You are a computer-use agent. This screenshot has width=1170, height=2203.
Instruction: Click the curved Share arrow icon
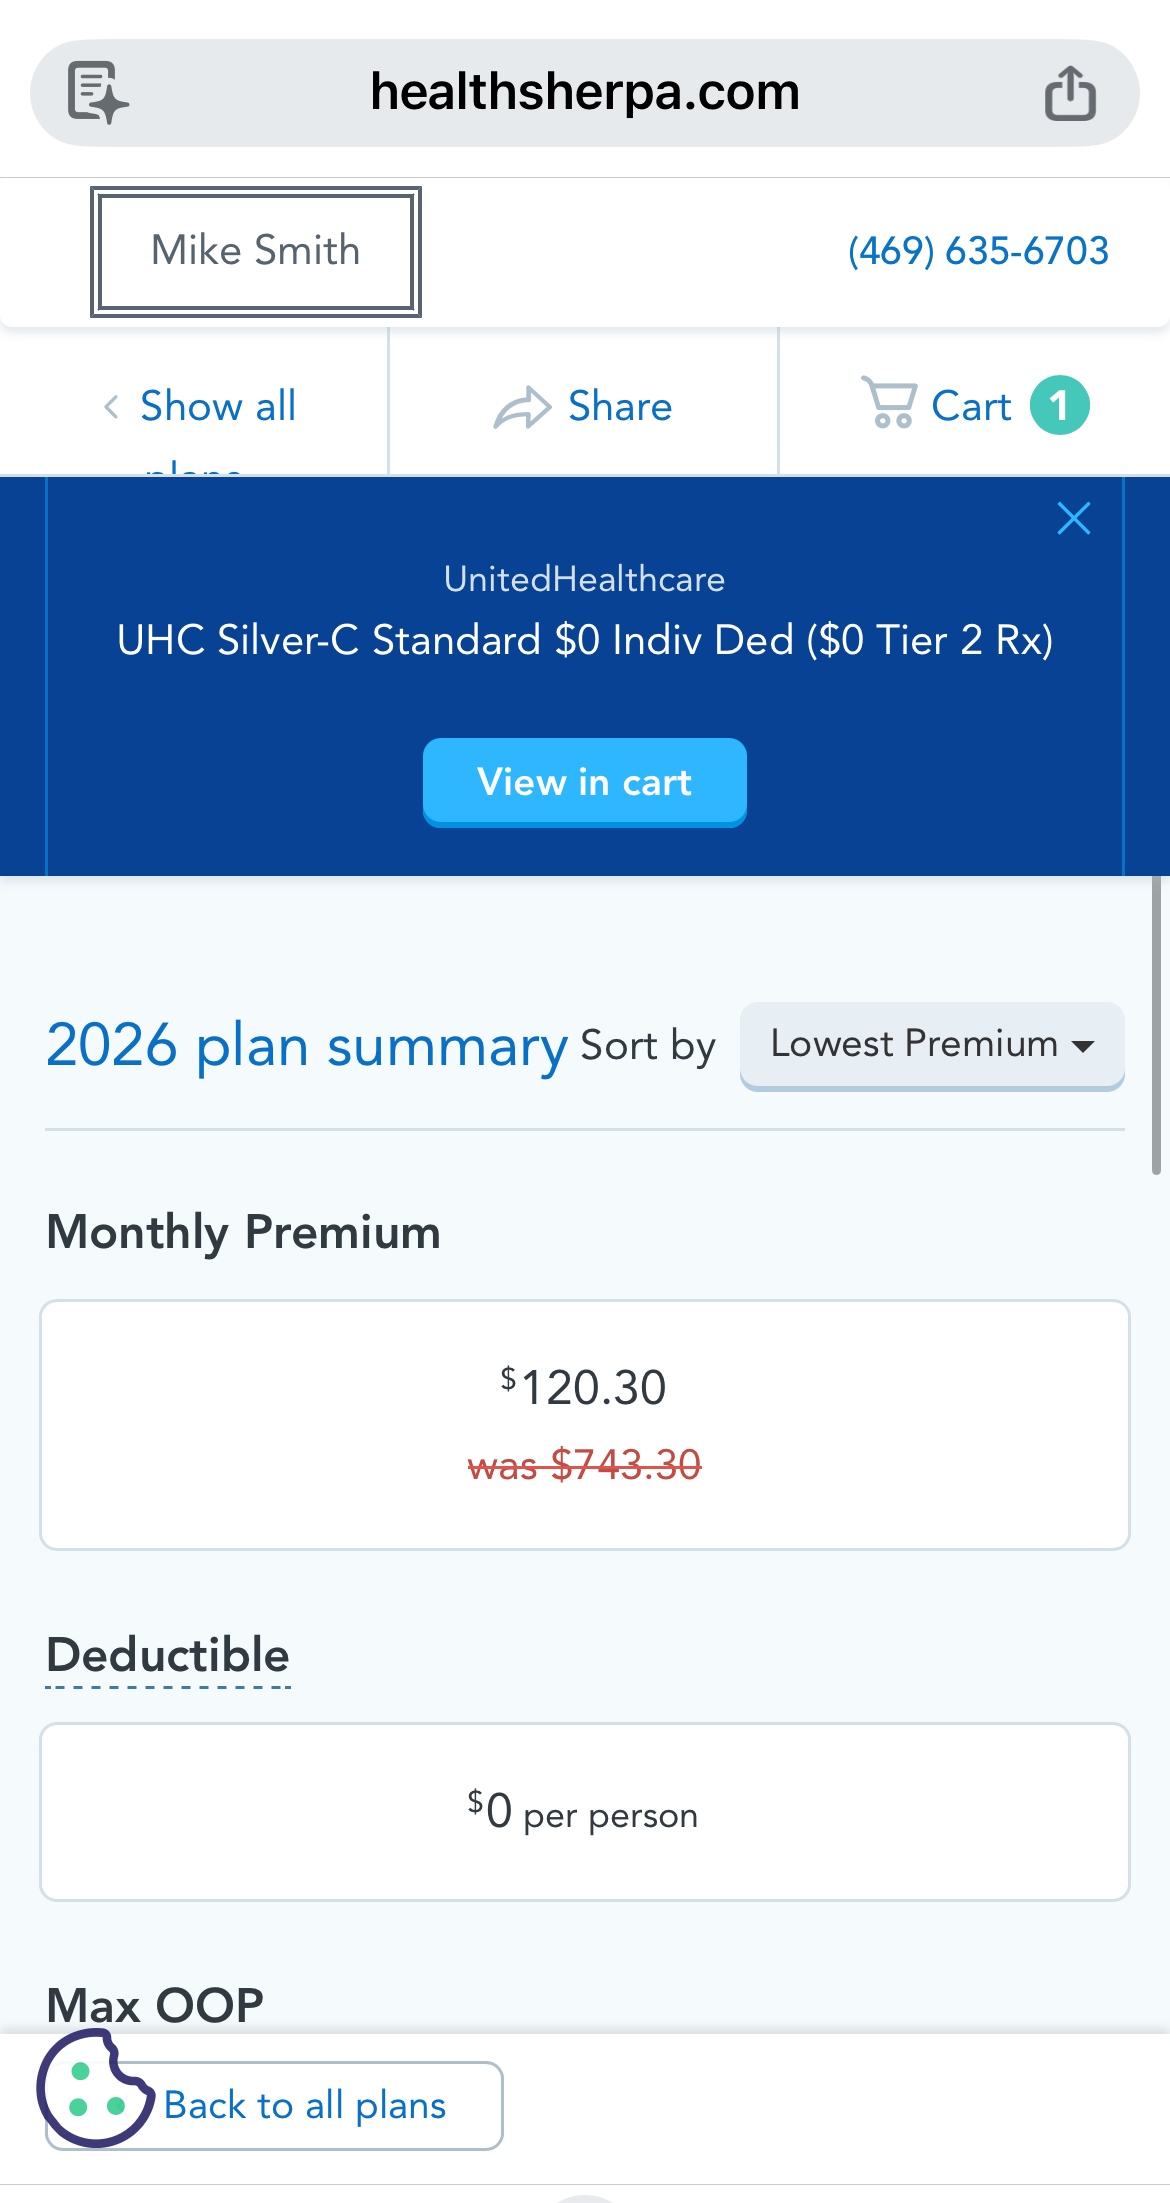pos(522,408)
